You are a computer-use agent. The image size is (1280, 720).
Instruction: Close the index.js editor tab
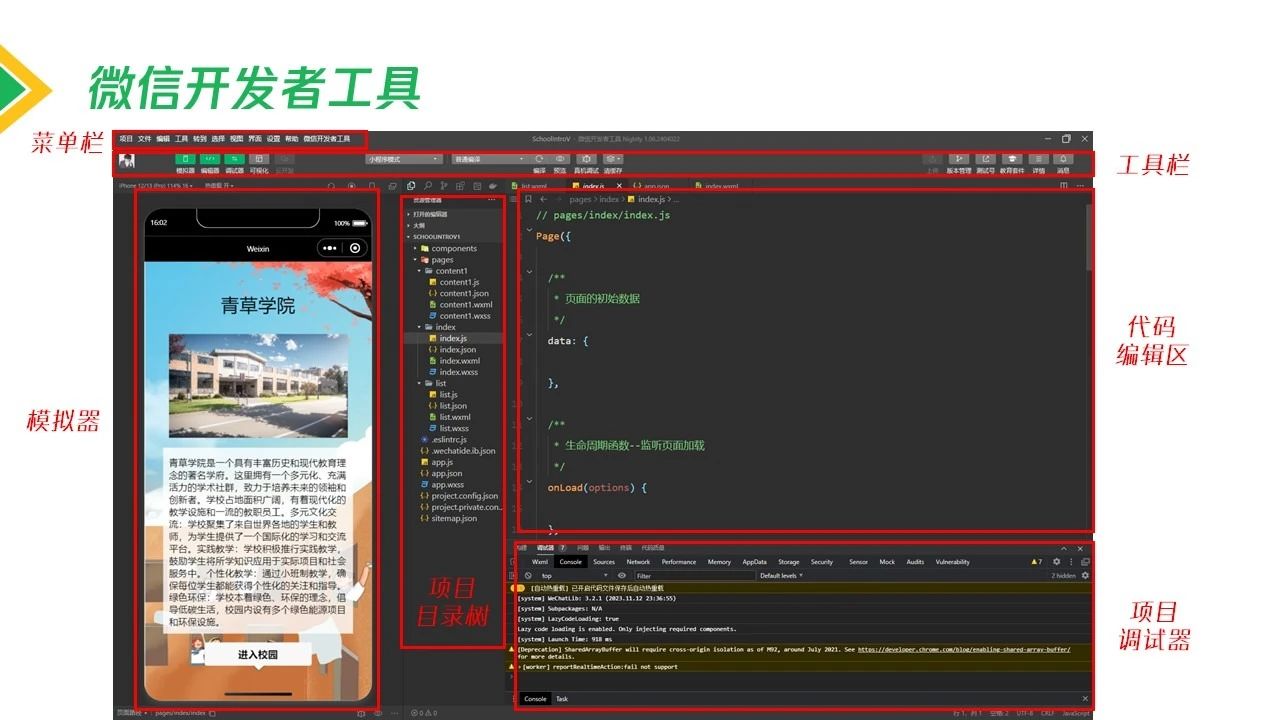(x=619, y=186)
